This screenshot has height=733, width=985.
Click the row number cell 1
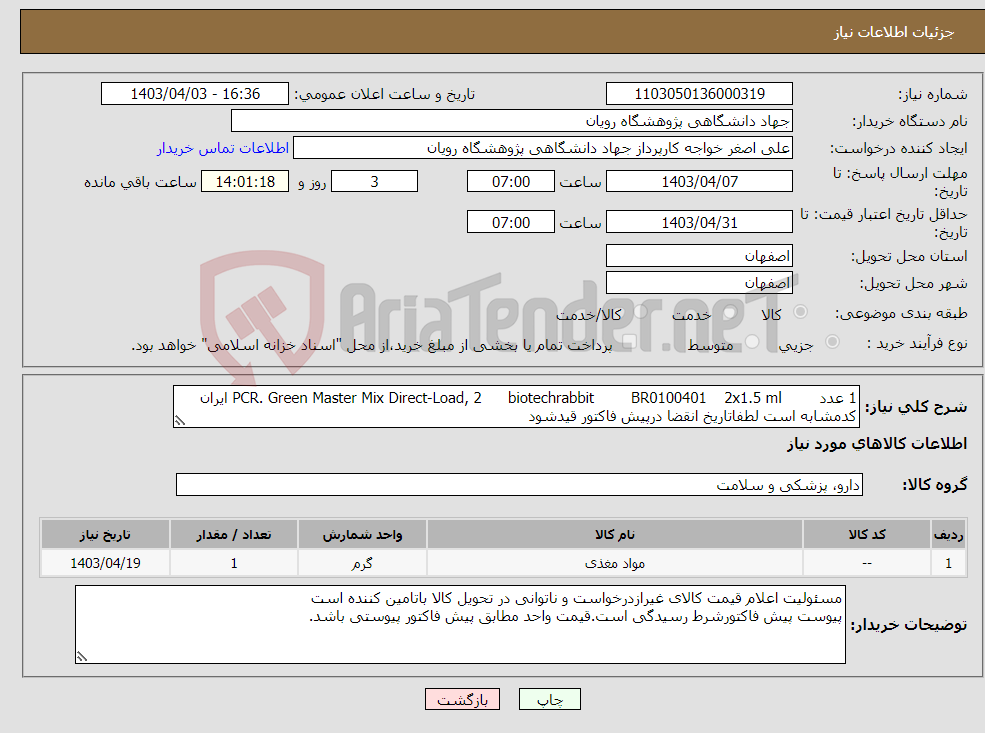948,563
